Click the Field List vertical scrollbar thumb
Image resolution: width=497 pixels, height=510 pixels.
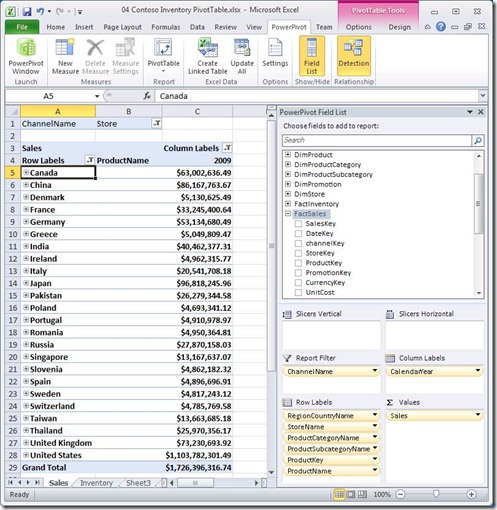(x=479, y=204)
